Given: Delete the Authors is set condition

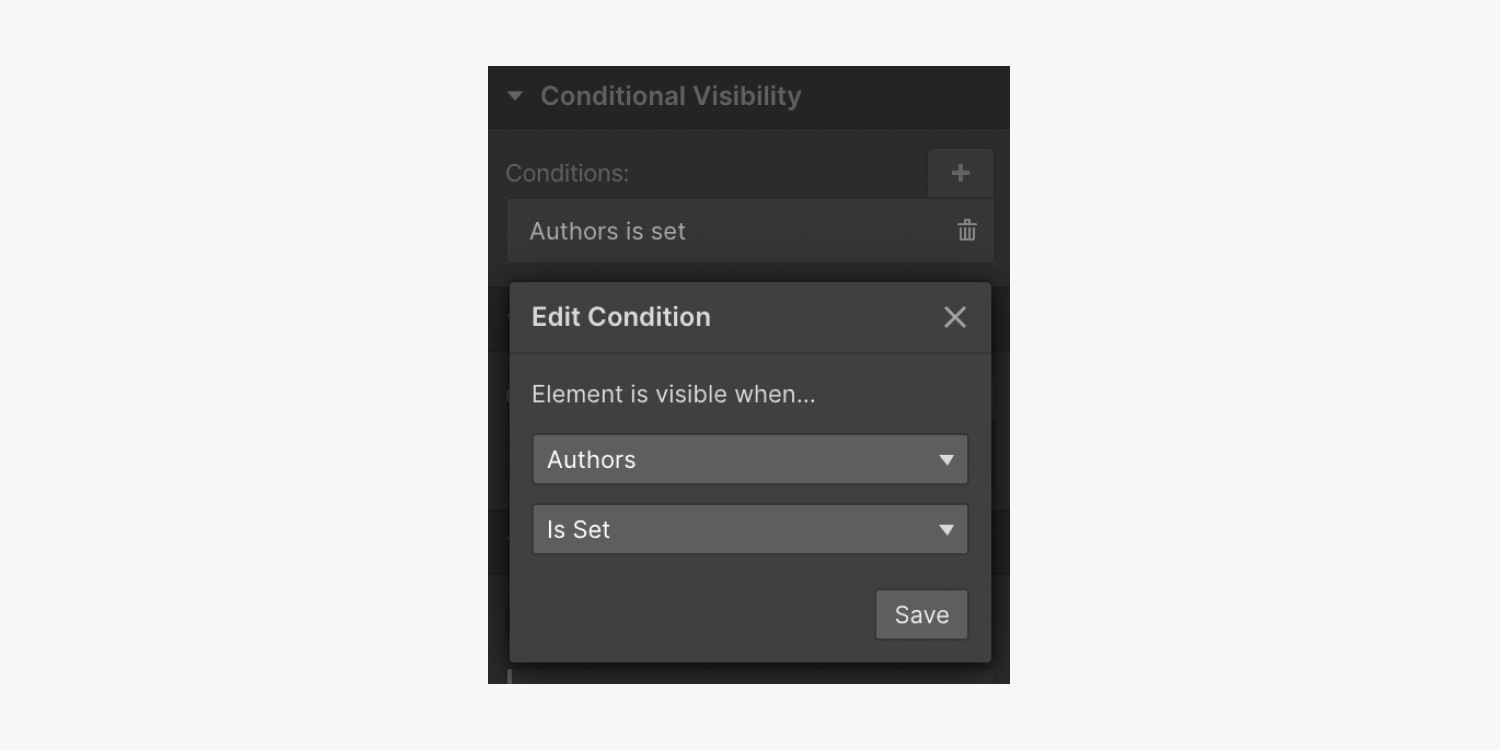Looking at the screenshot, I should click(x=967, y=231).
